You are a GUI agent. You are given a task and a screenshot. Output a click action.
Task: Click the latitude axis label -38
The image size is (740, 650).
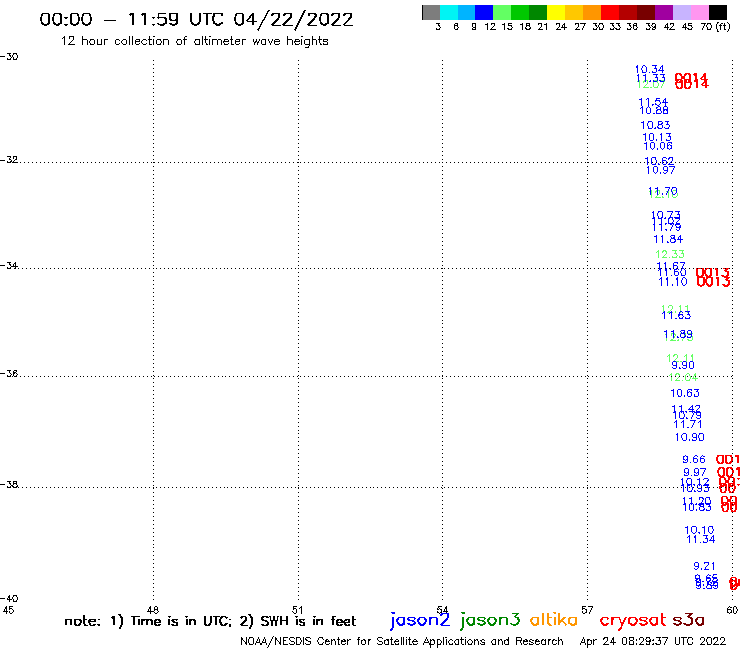point(9,484)
